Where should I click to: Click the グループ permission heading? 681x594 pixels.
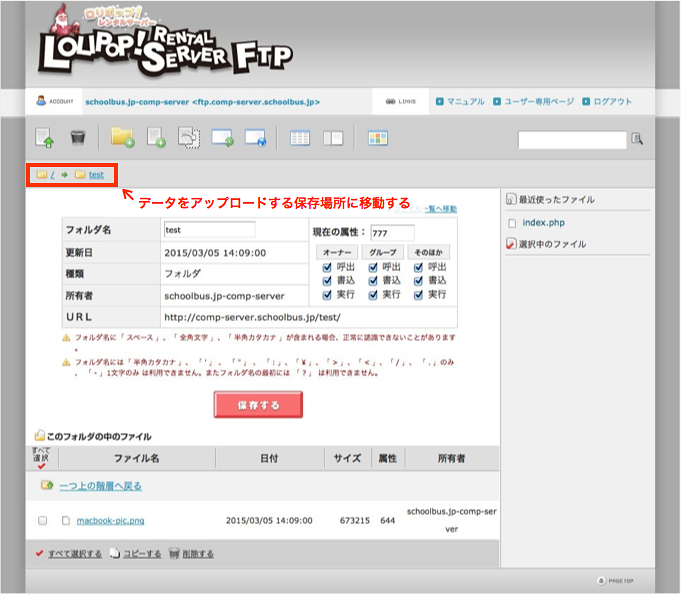[383, 252]
